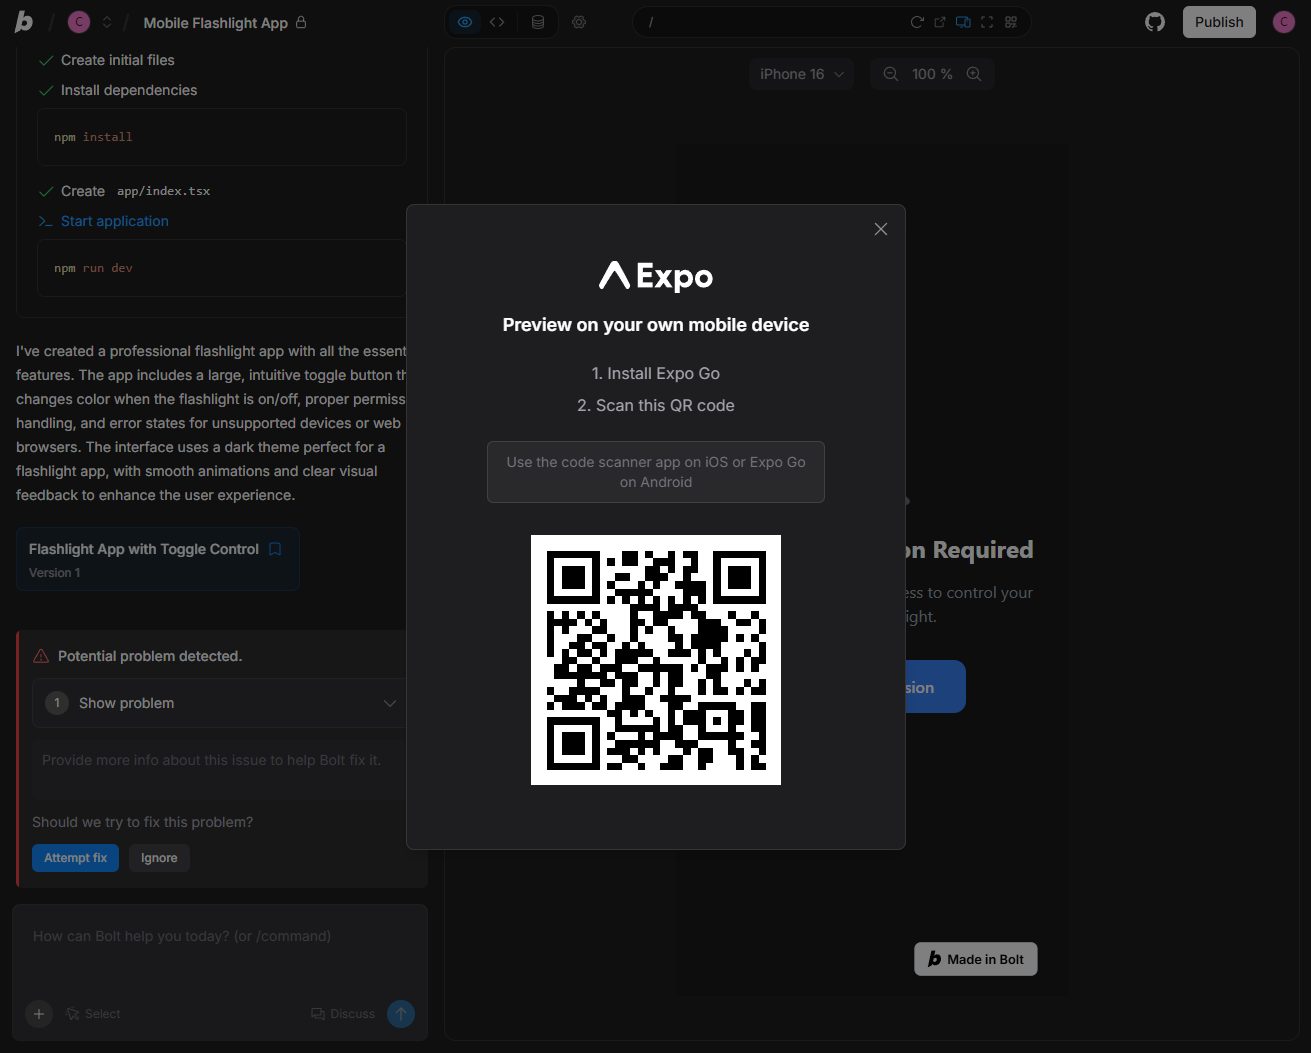The height and width of the screenshot is (1053, 1311).
Task: Bookmark the Flashlight App with Toggle Control version
Action: coord(275,548)
